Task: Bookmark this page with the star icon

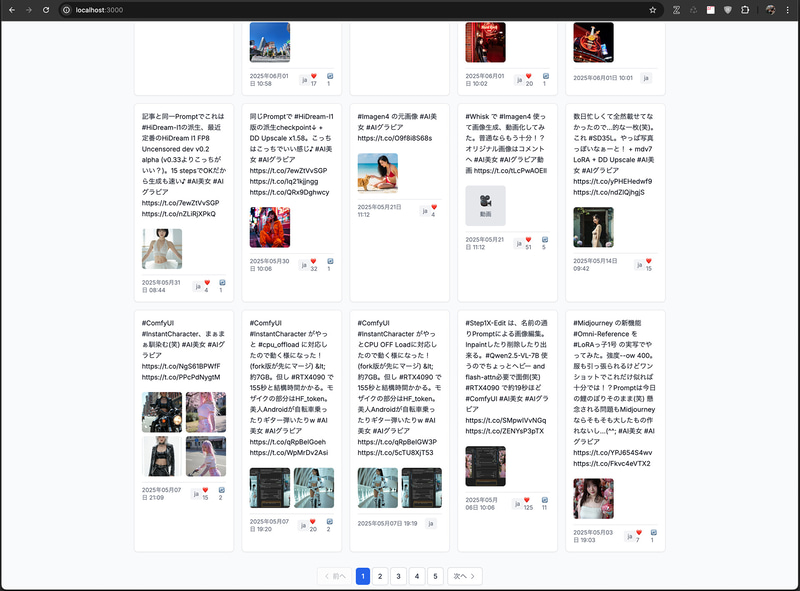Action: pyautogui.click(x=653, y=10)
